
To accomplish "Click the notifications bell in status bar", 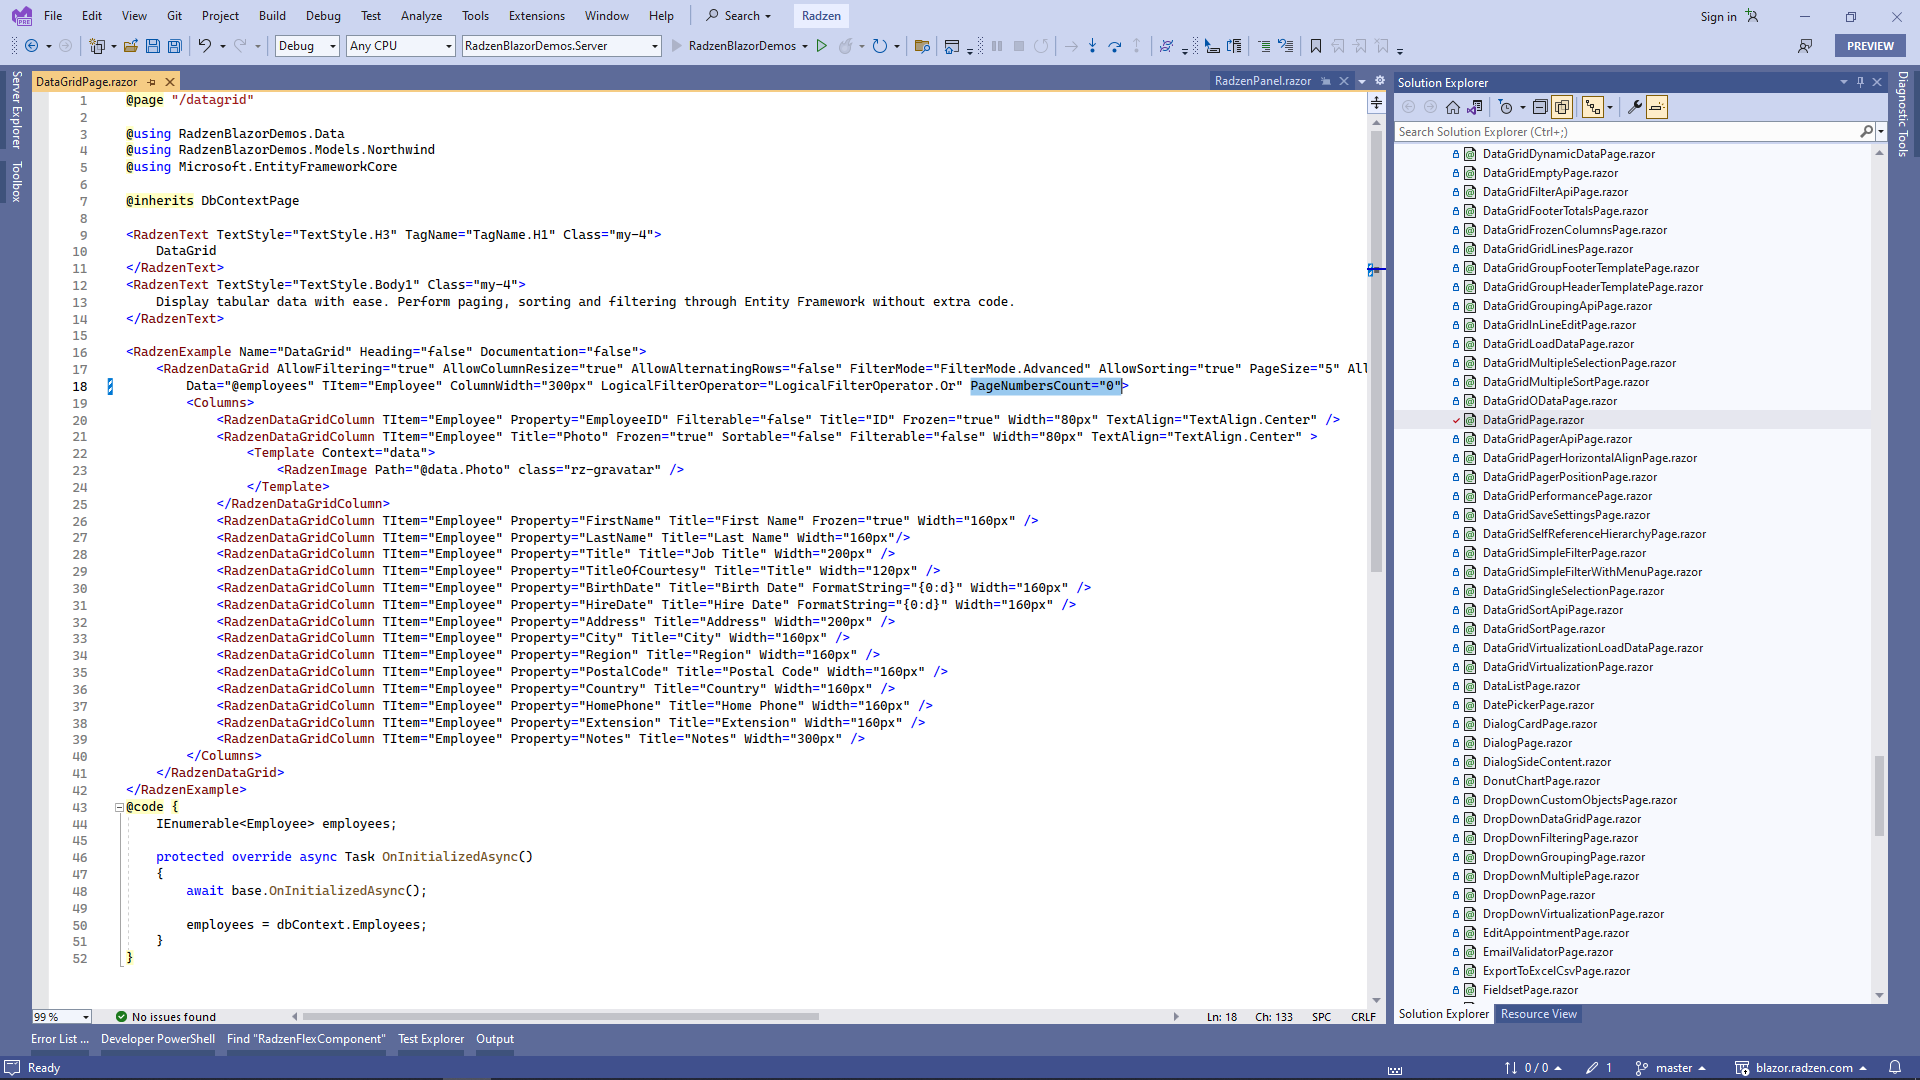I will click(1895, 1067).
